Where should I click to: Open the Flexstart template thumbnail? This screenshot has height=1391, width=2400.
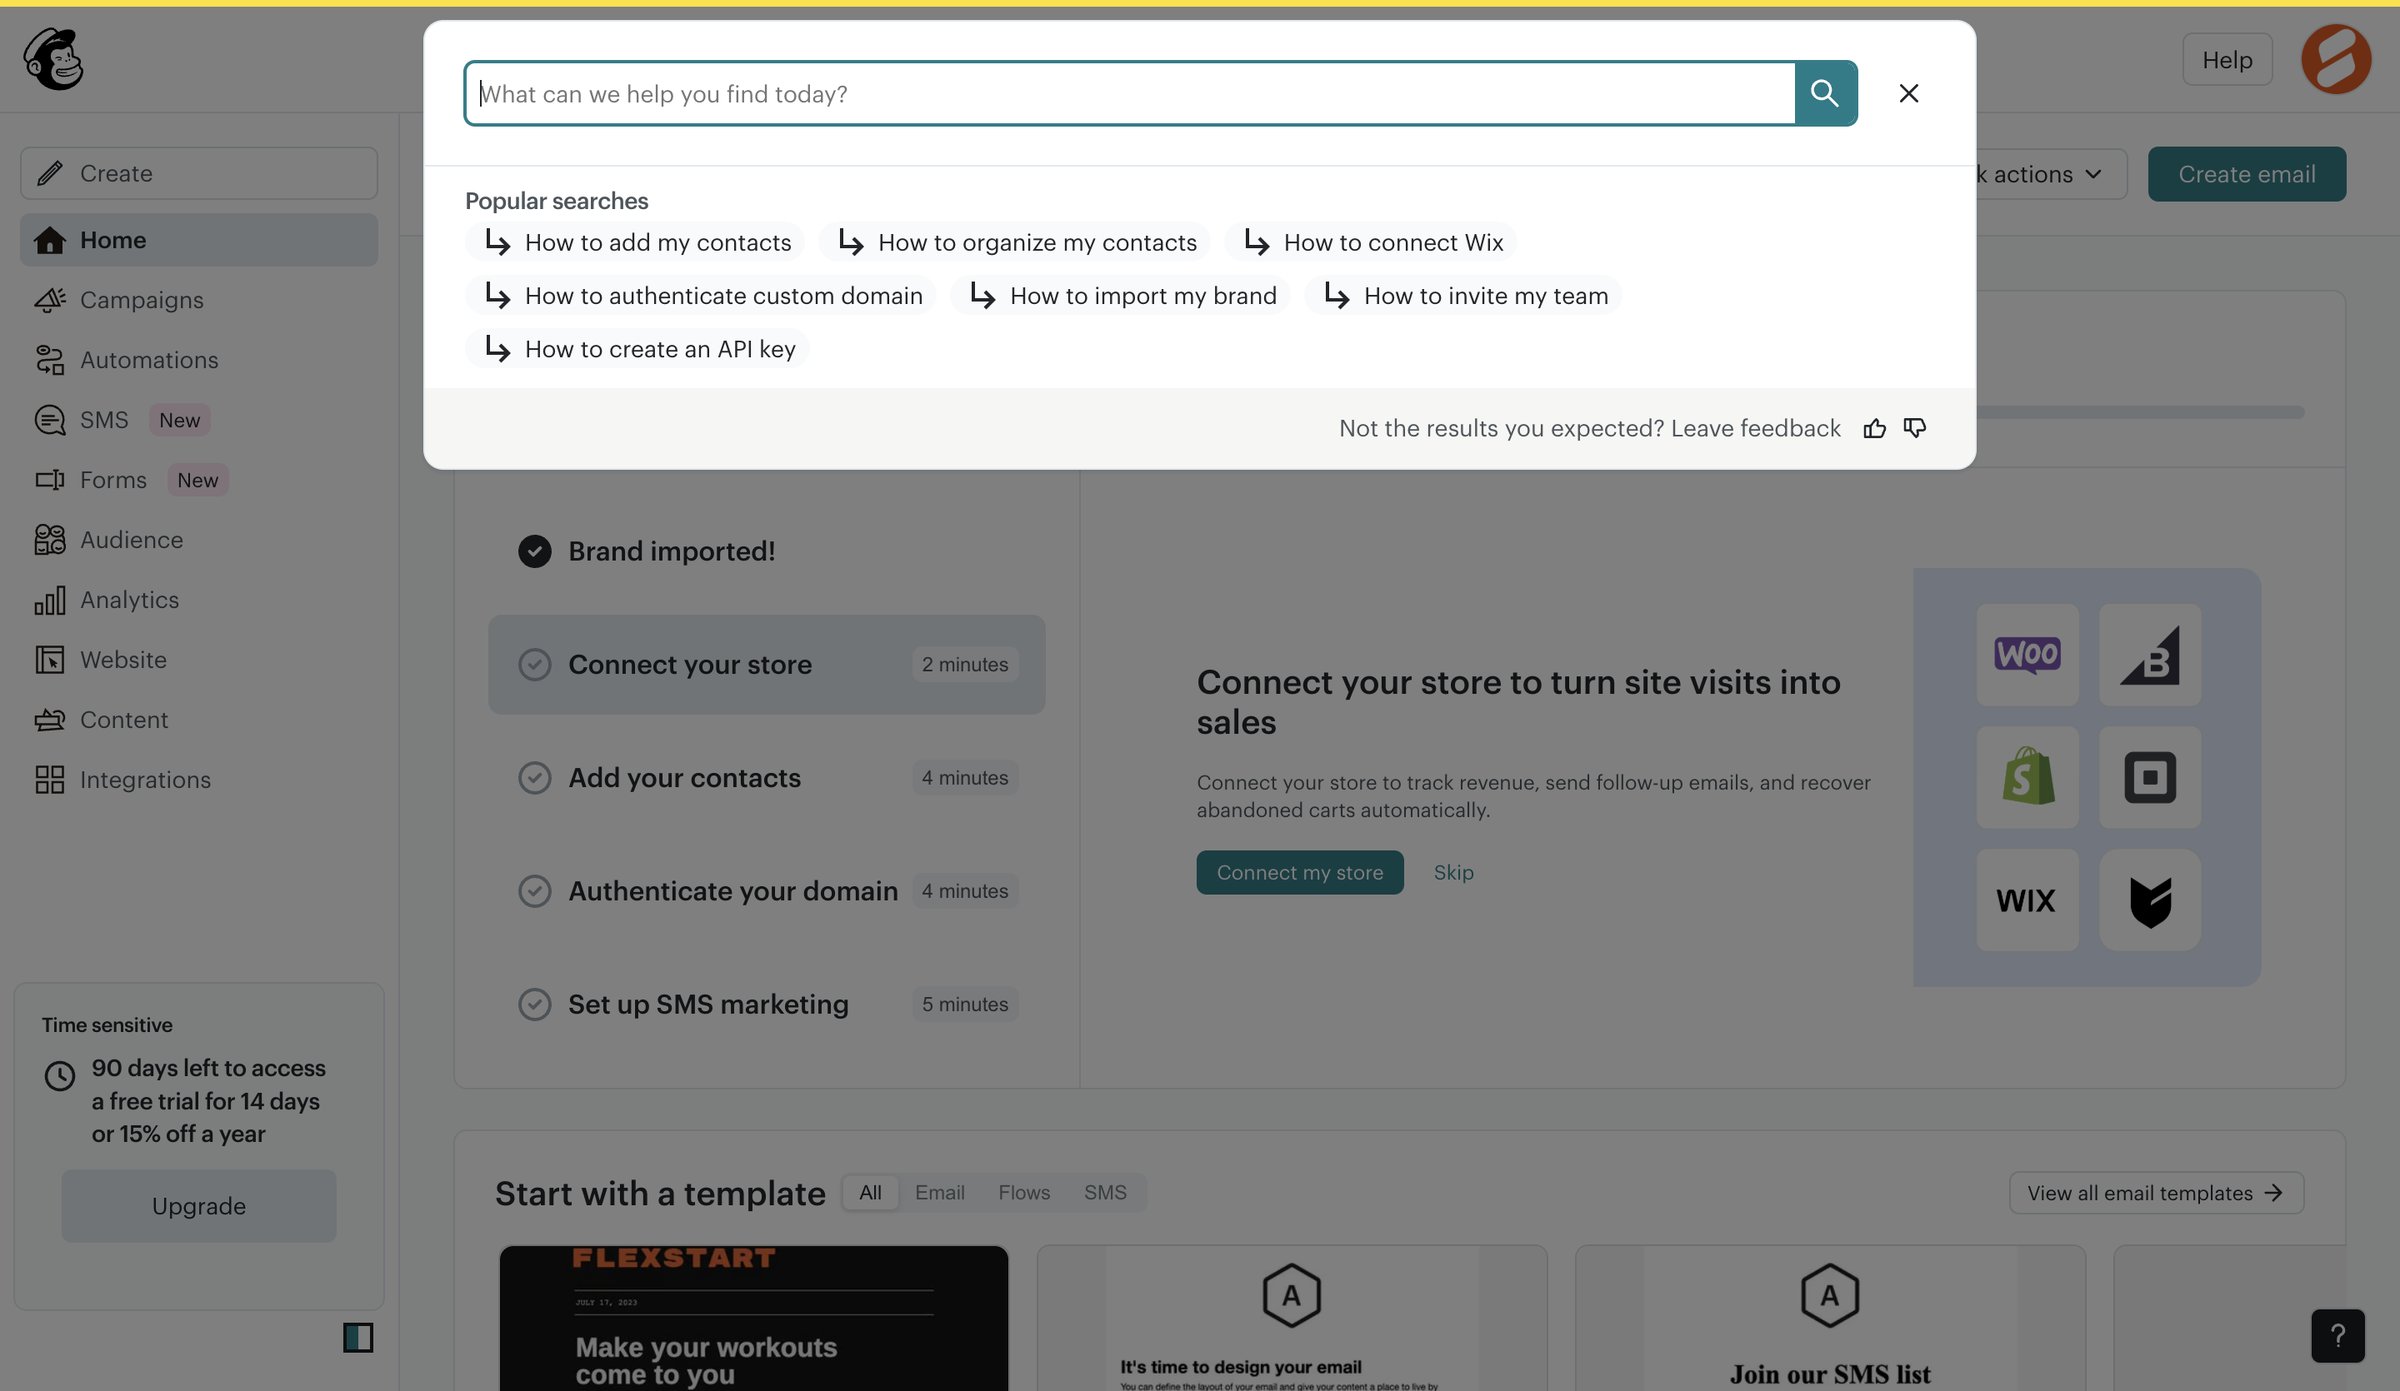click(754, 1318)
